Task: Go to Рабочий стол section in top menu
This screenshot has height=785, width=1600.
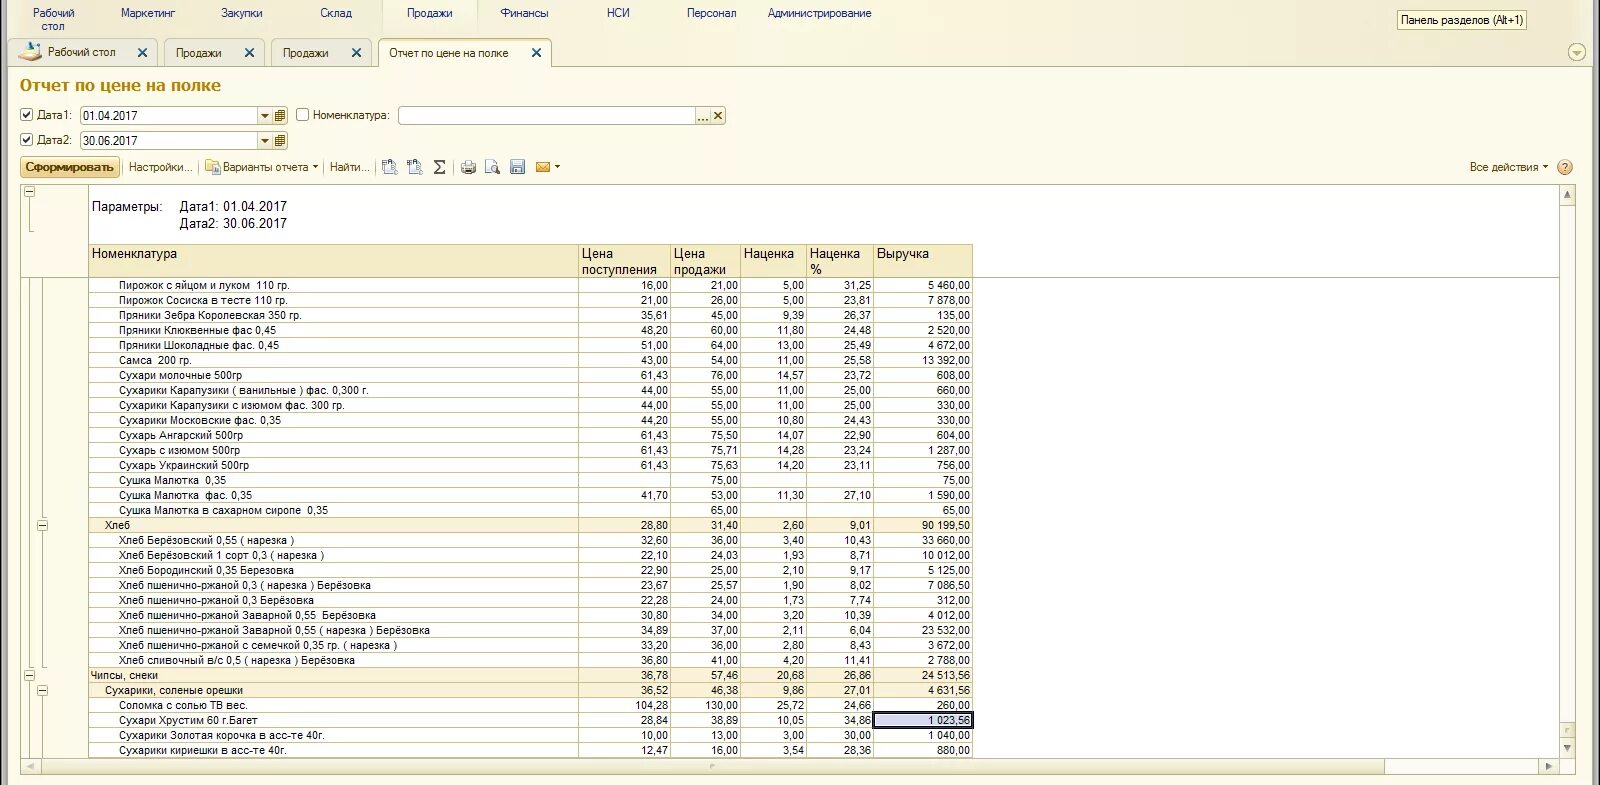Action: (53, 19)
